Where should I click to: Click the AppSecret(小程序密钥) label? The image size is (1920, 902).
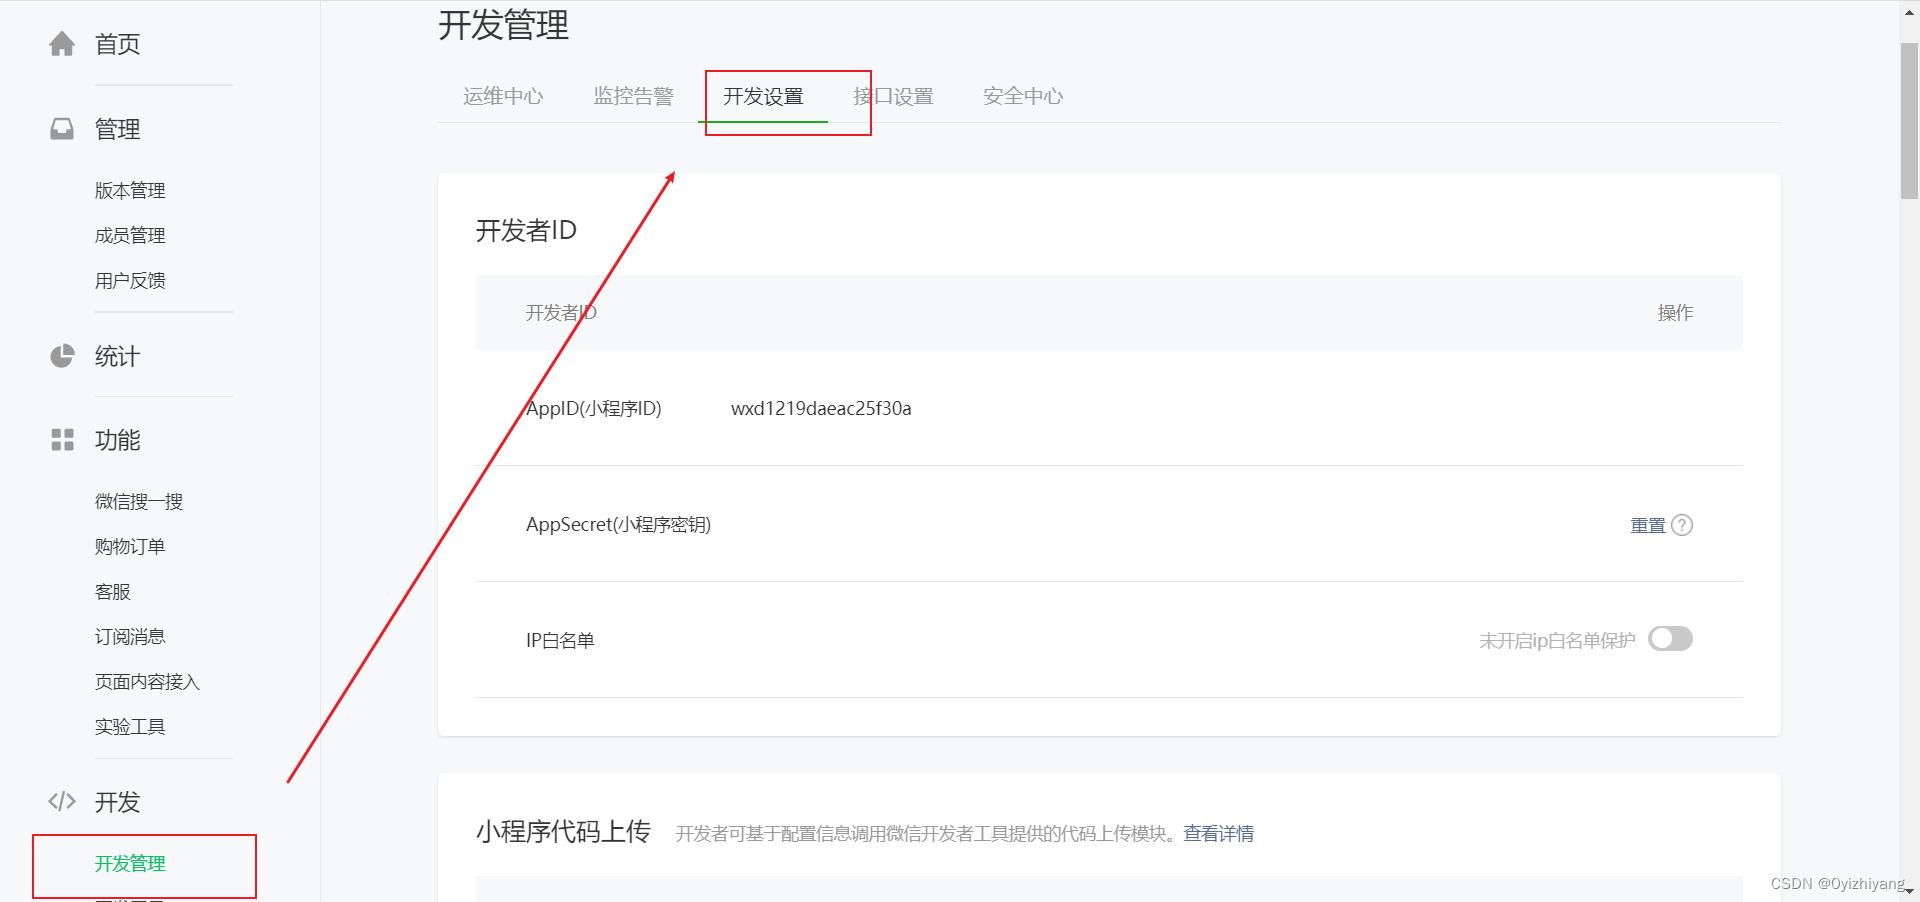618,524
